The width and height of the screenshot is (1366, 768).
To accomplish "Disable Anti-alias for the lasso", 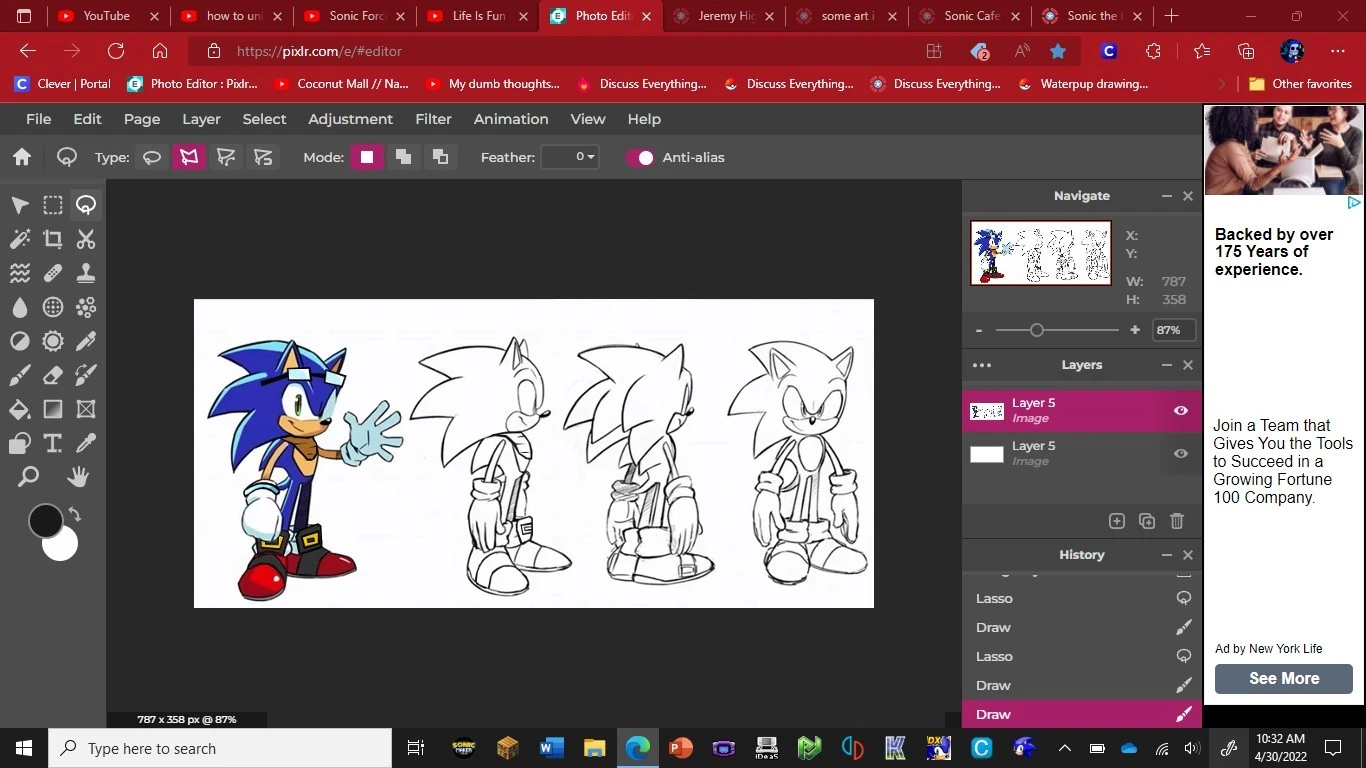I will (x=641, y=157).
